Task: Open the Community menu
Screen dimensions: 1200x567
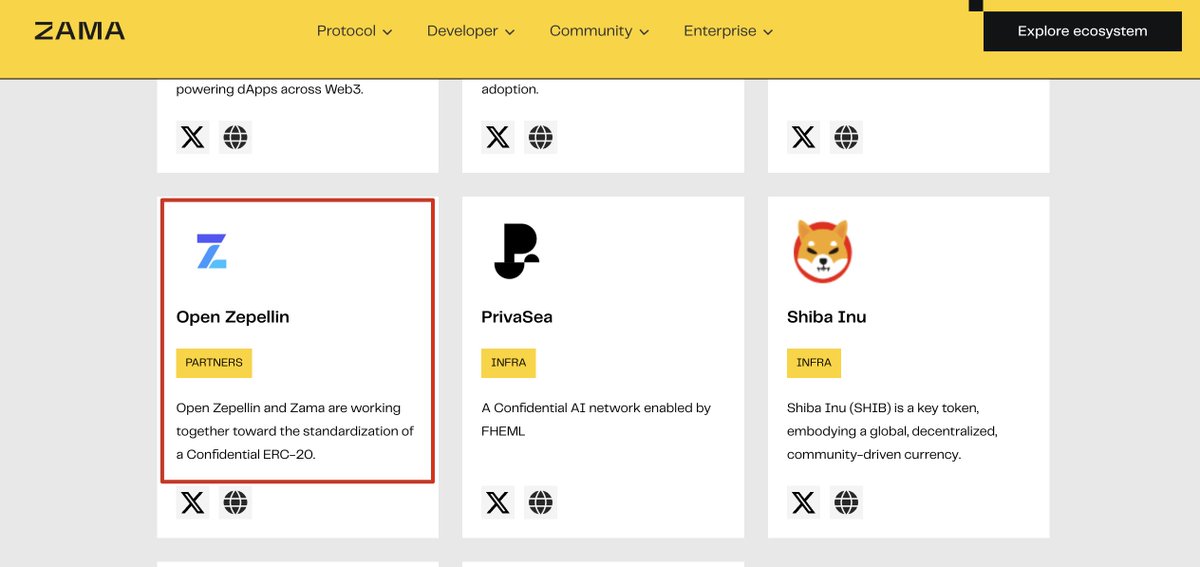Action: pyautogui.click(x=599, y=31)
